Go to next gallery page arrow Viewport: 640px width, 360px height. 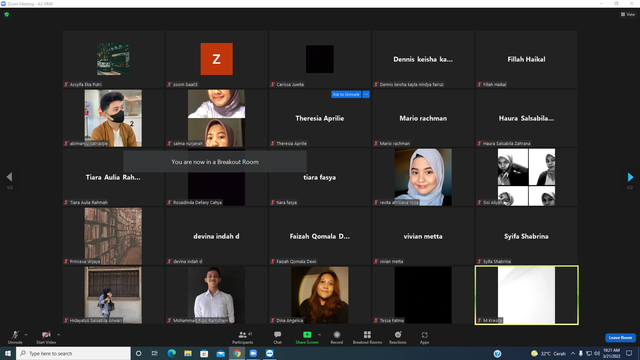630,177
